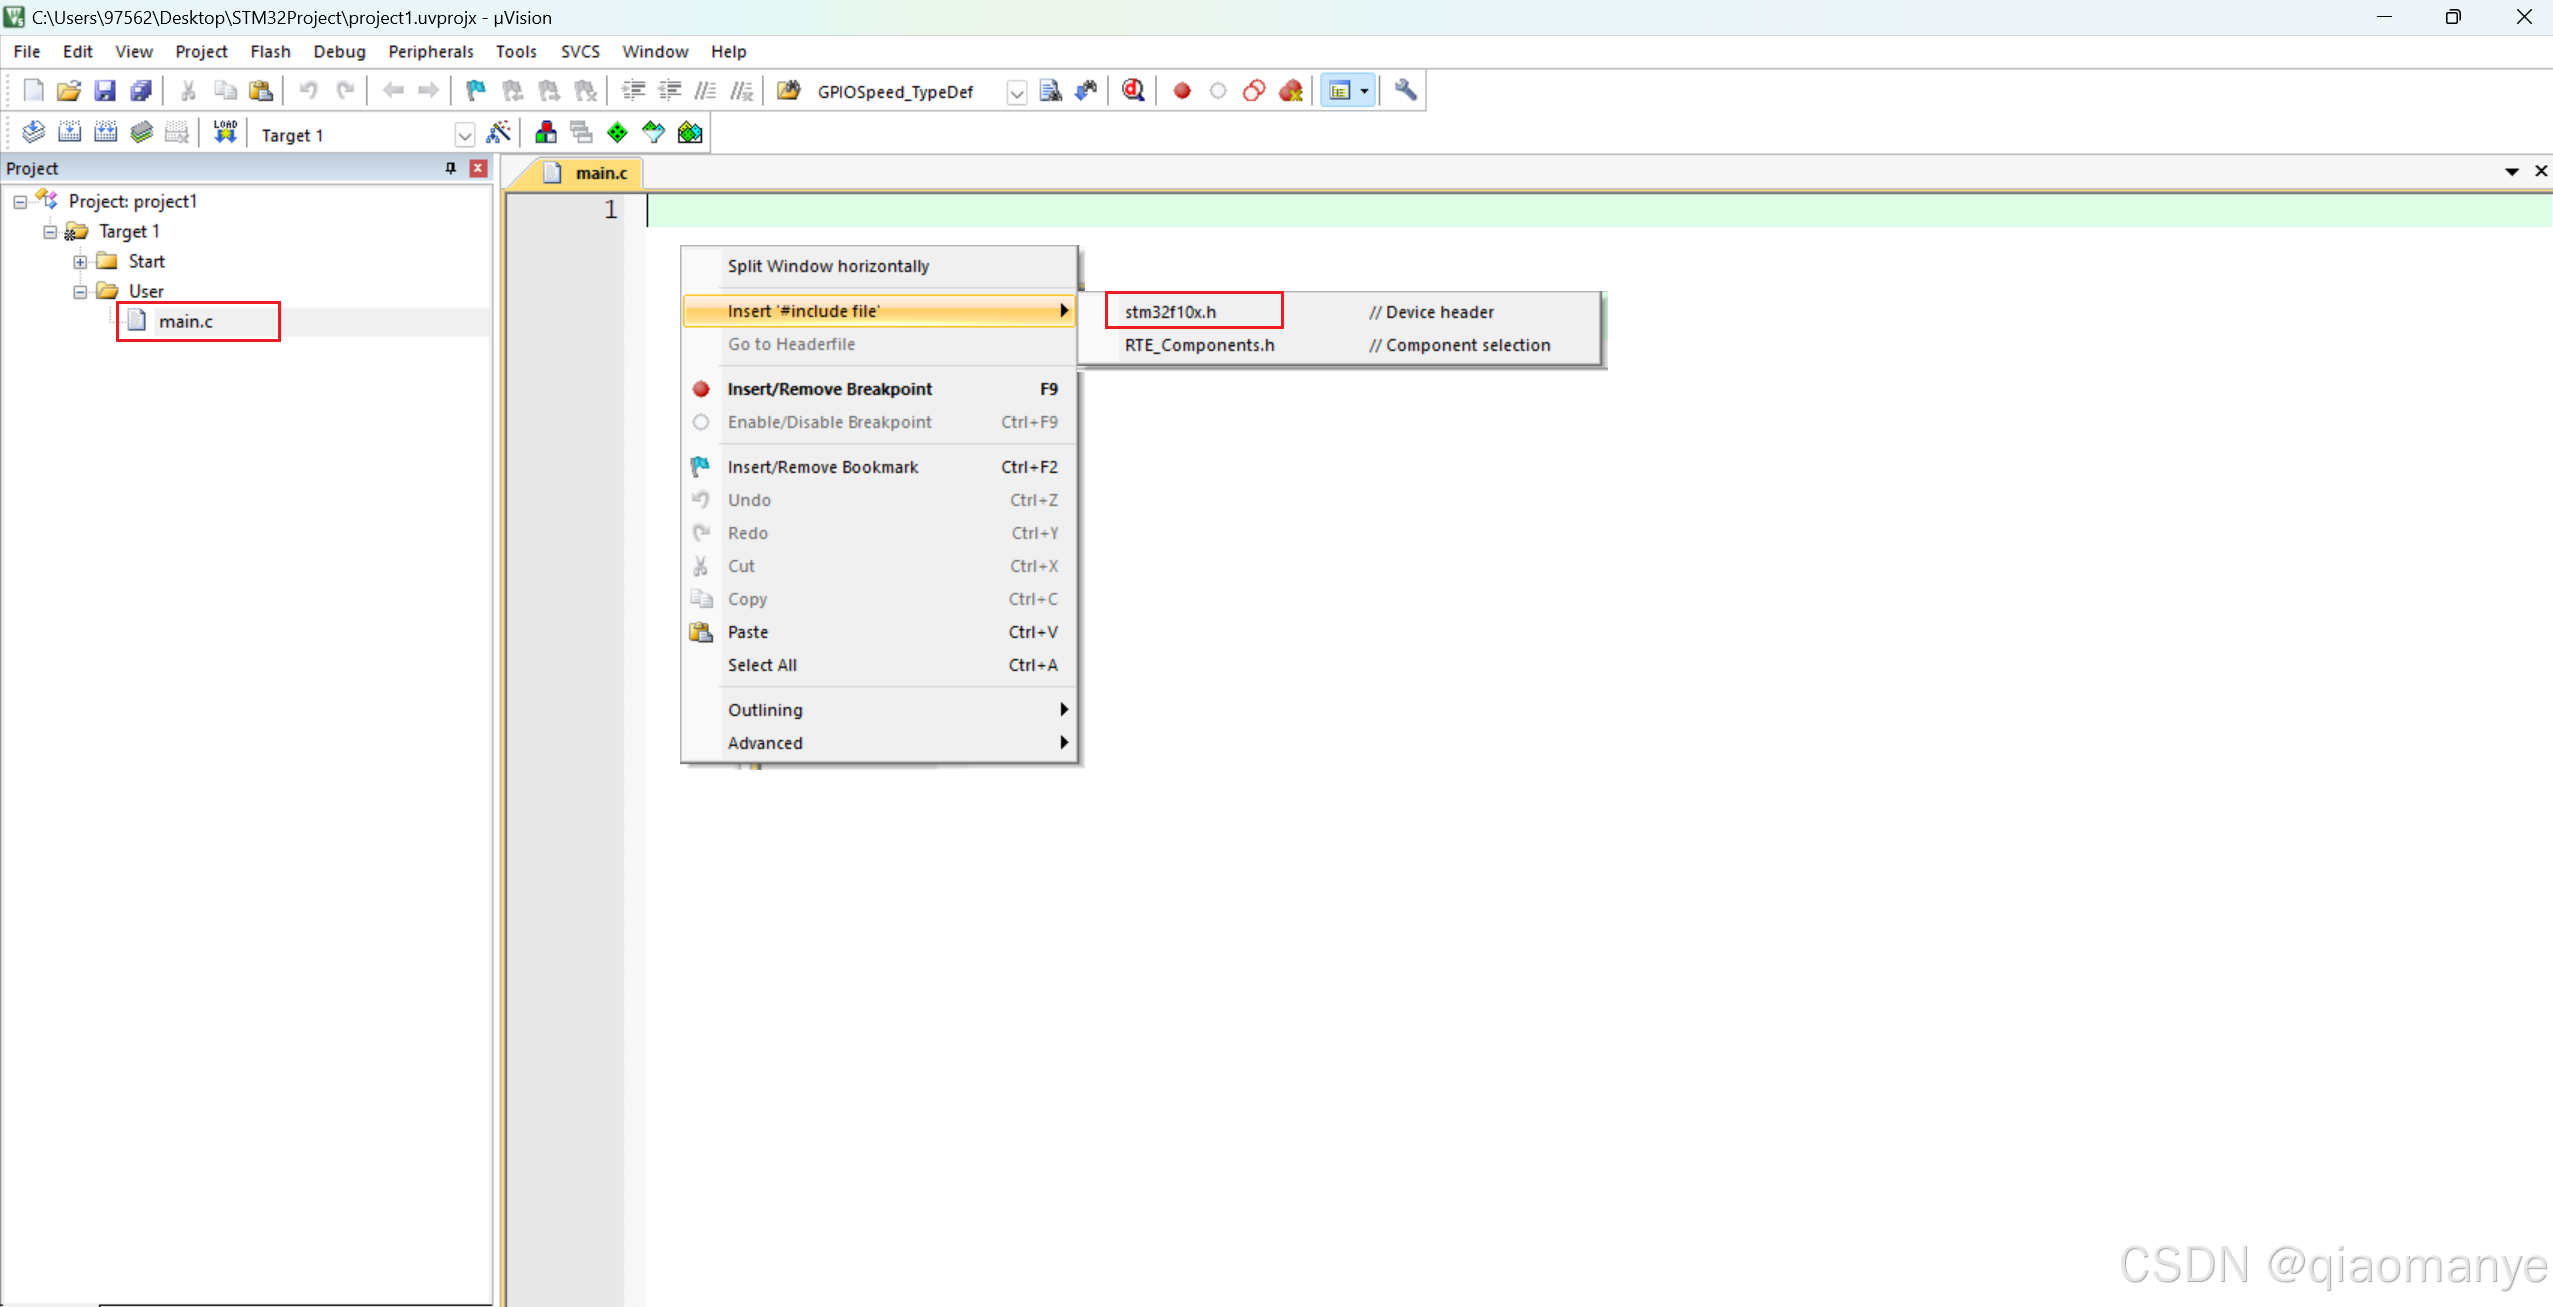Toggle Insert/Remove Bookmark in context menu

pos(822,467)
